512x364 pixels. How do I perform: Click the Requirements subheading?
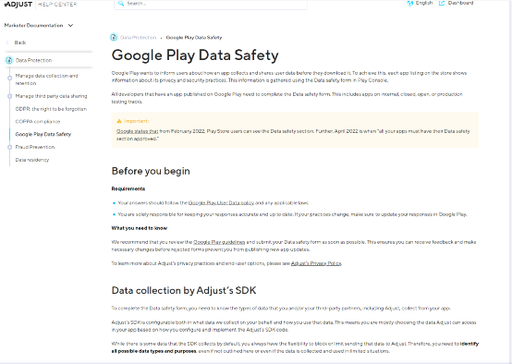128,189
